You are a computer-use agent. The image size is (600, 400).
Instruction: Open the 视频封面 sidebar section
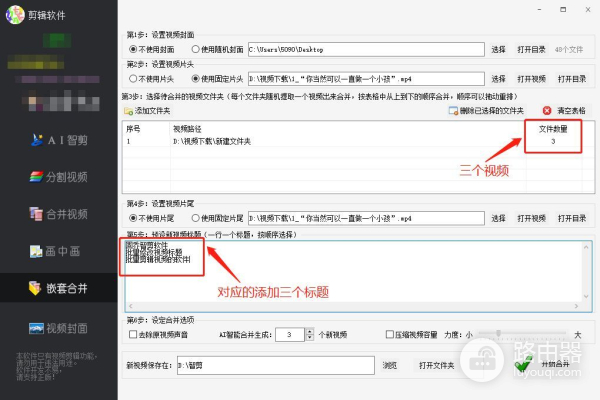pos(59,328)
